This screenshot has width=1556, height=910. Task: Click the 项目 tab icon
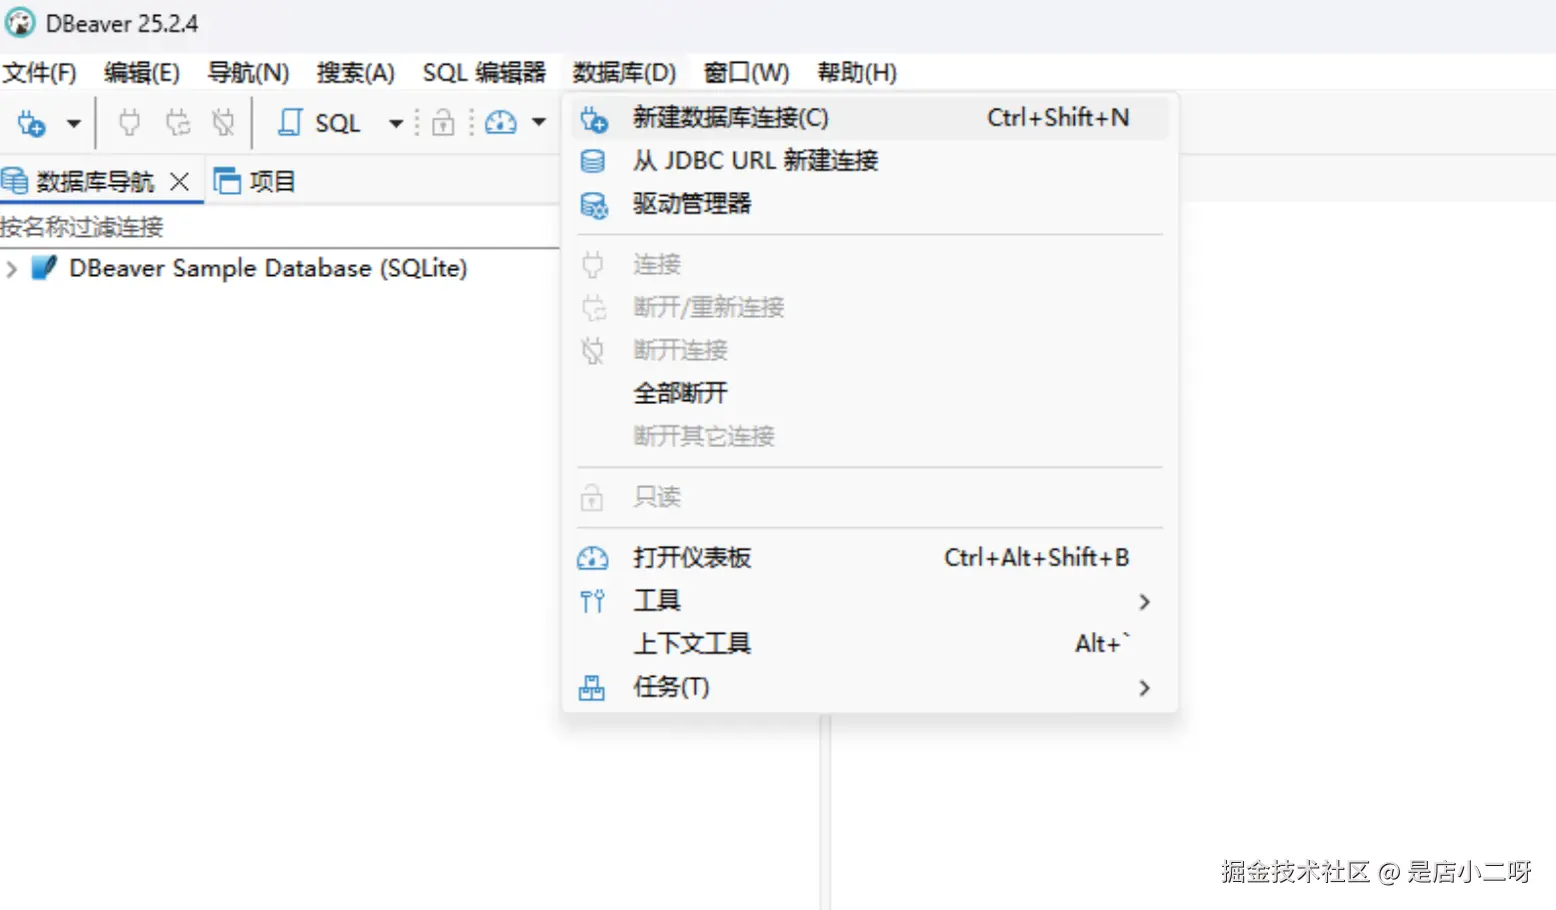pyautogui.click(x=228, y=181)
